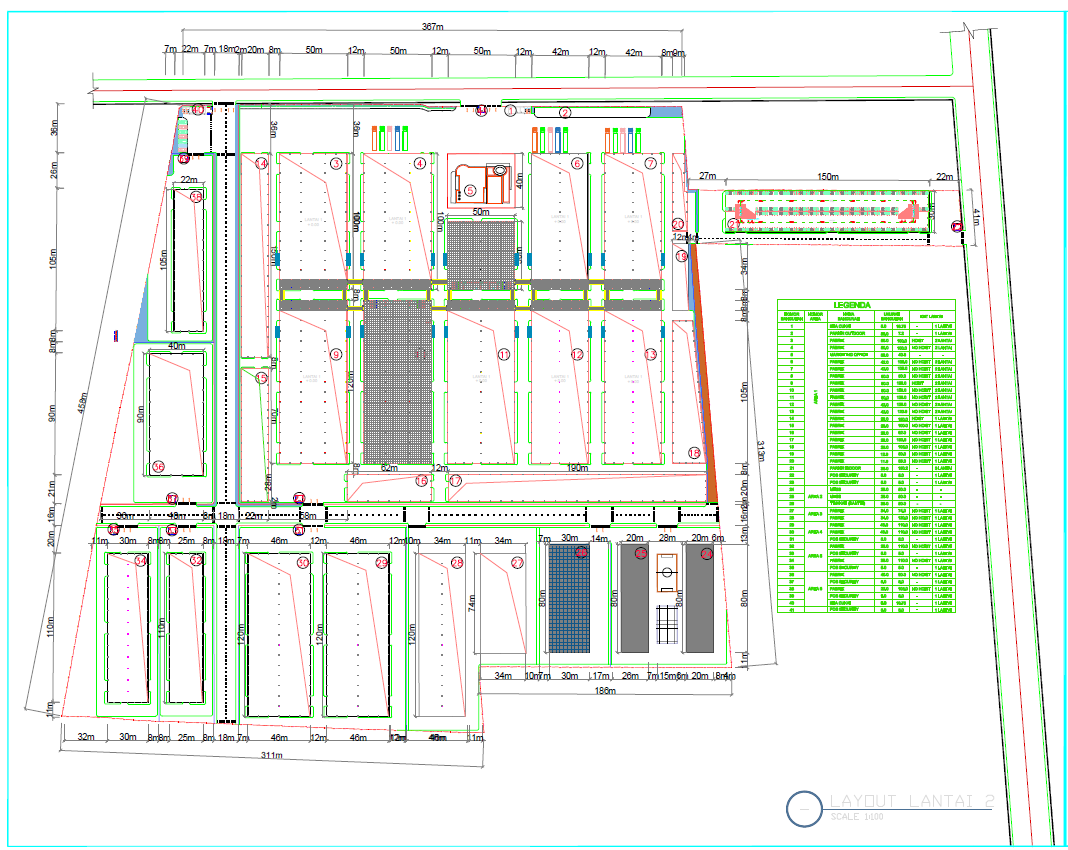Click the title block circle symbol

804,808
